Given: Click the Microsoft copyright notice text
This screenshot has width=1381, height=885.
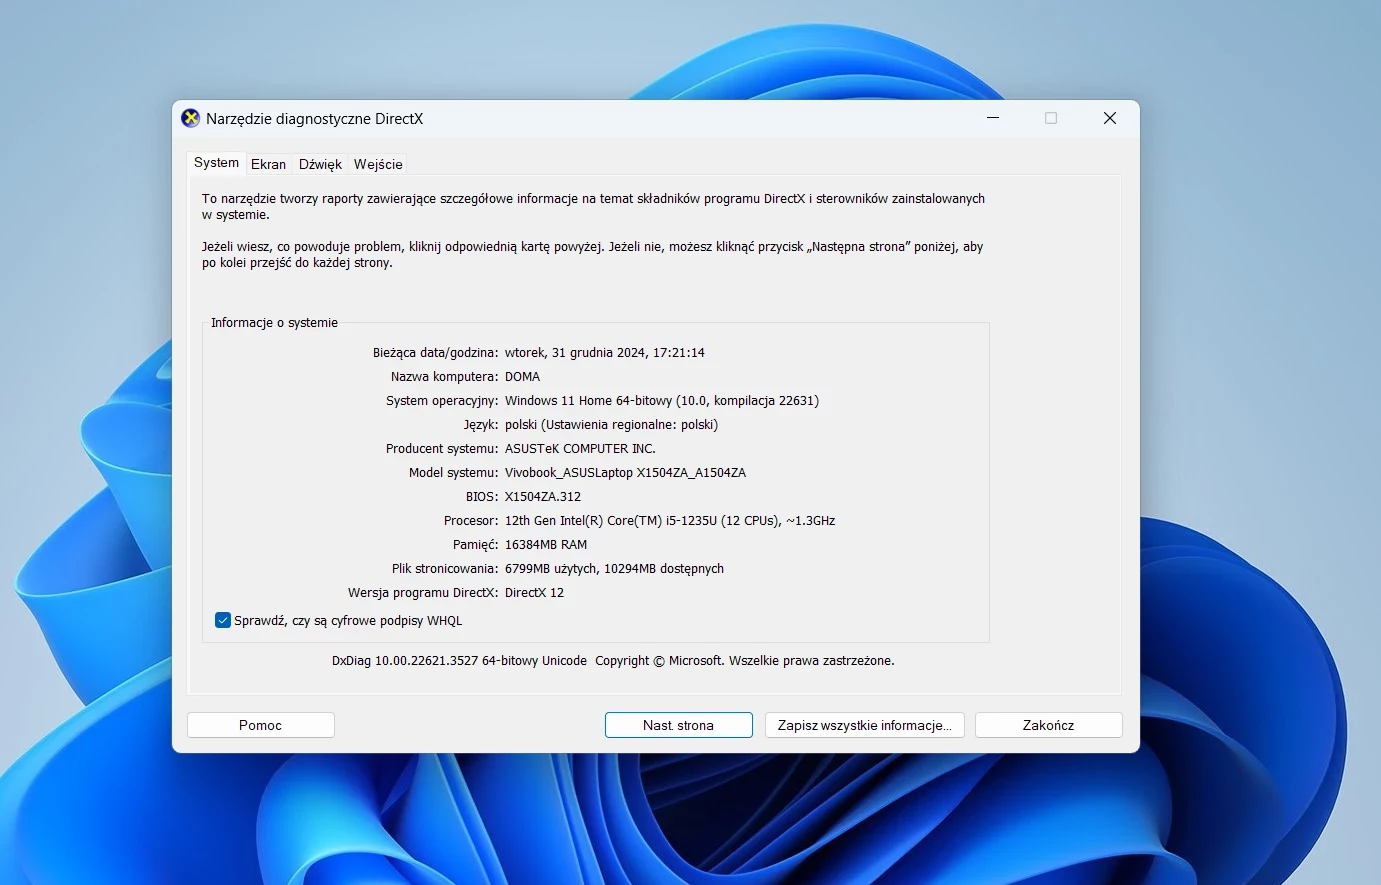Looking at the screenshot, I should point(745,661).
